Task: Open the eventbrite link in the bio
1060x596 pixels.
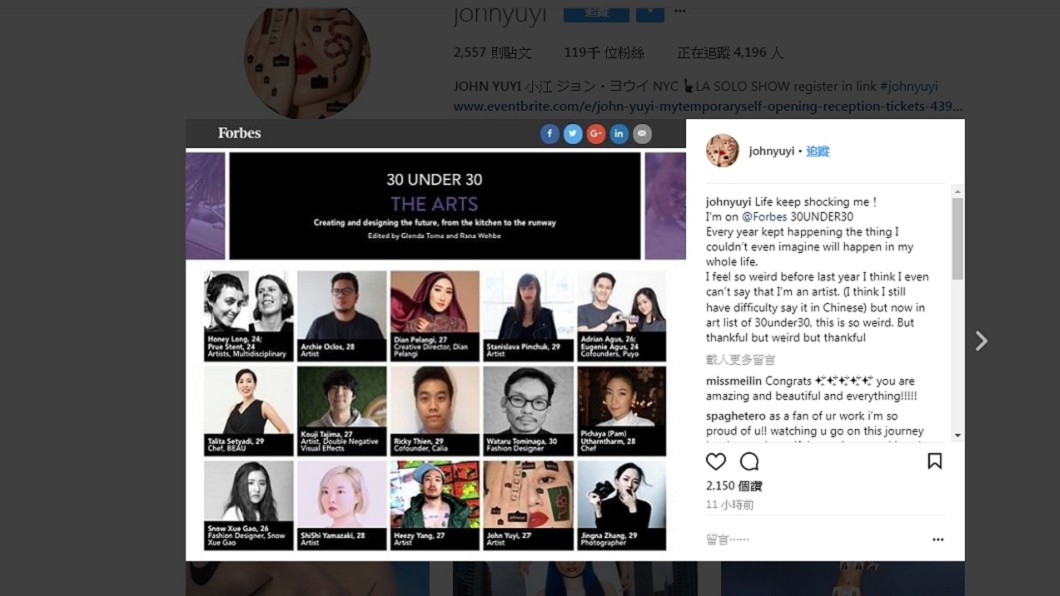Action: [x=708, y=106]
